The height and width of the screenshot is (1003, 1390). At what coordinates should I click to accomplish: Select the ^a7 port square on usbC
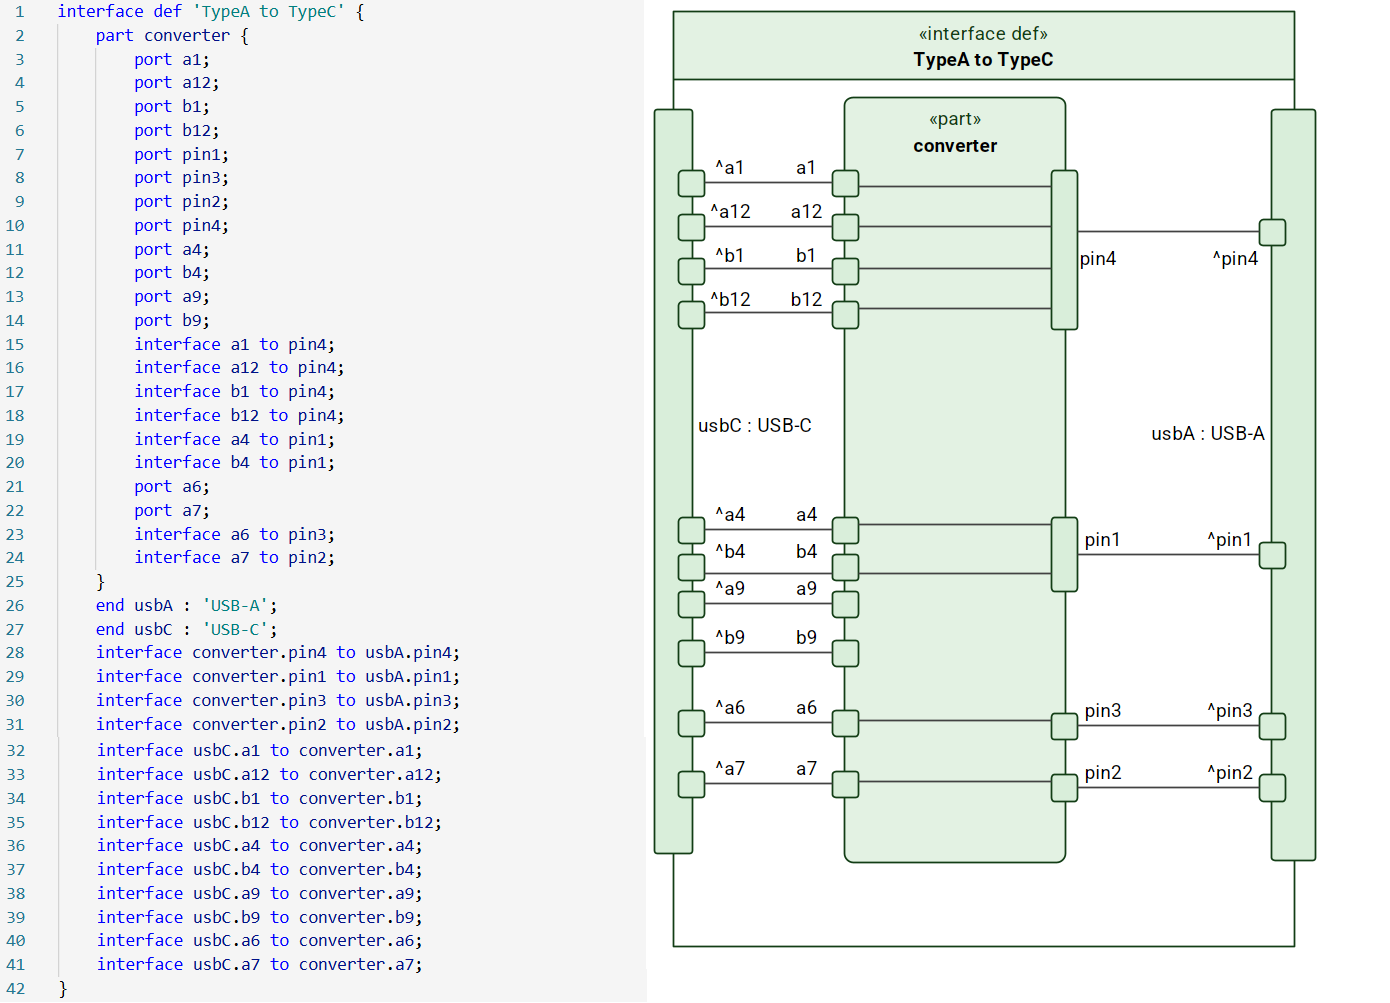tap(691, 784)
